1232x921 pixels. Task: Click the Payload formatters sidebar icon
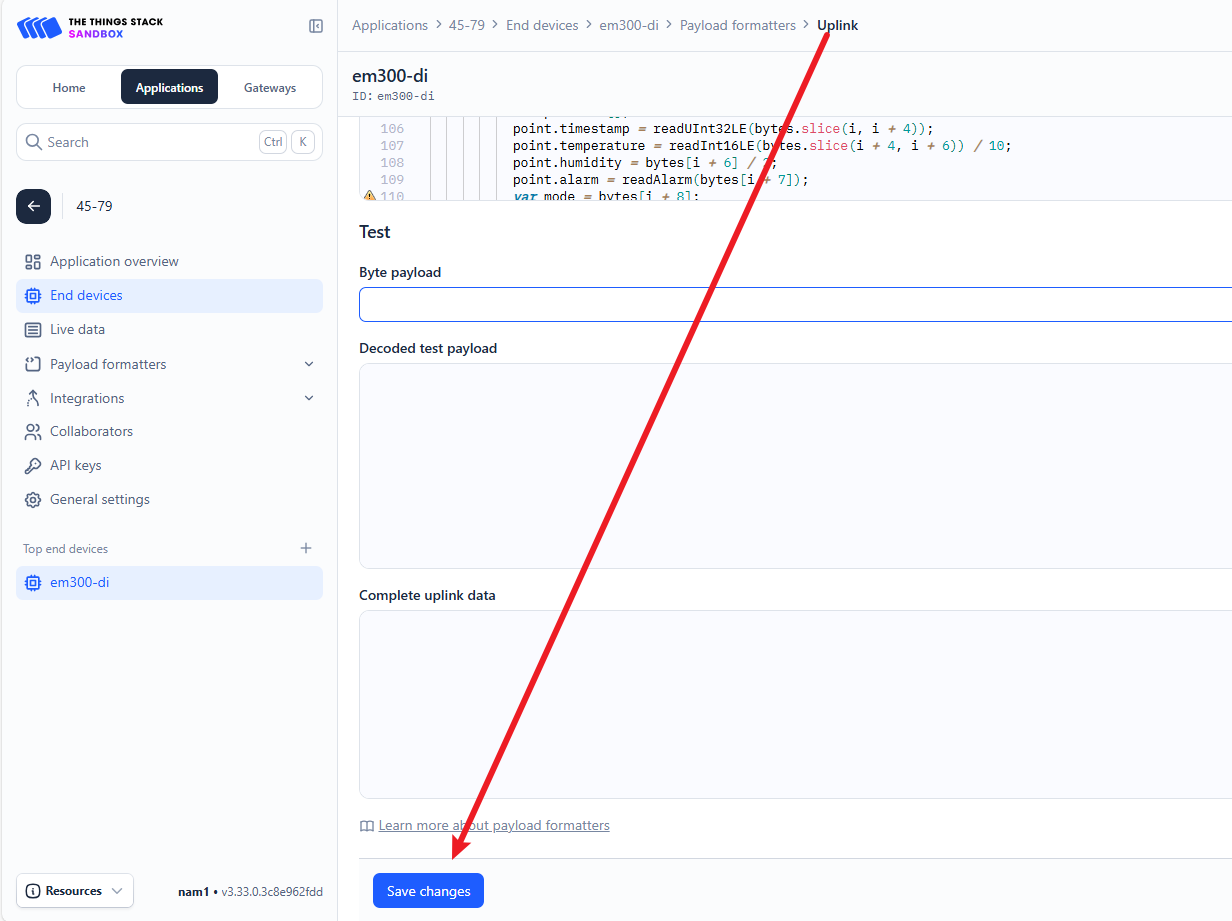(x=33, y=364)
